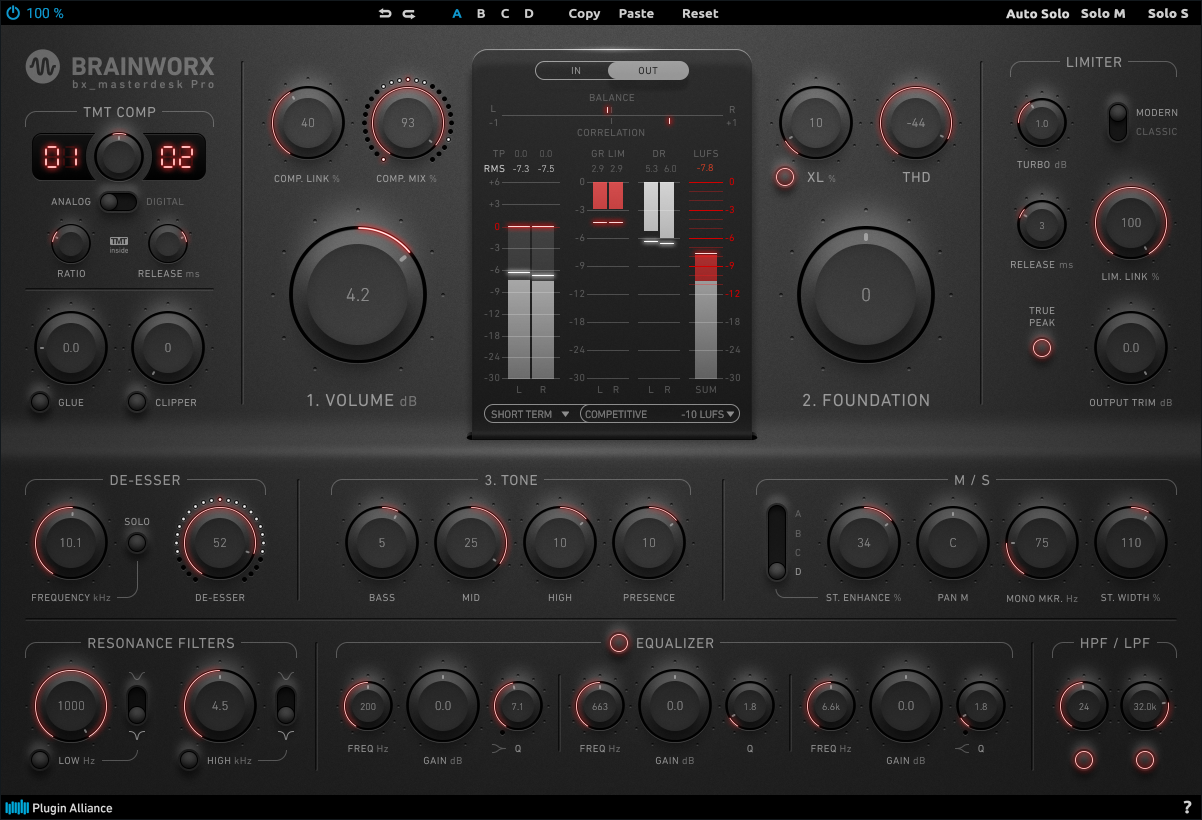Click the ST. WIDTH knob
The width and height of the screenshot is (1202, 820).
coord(1131,543)
